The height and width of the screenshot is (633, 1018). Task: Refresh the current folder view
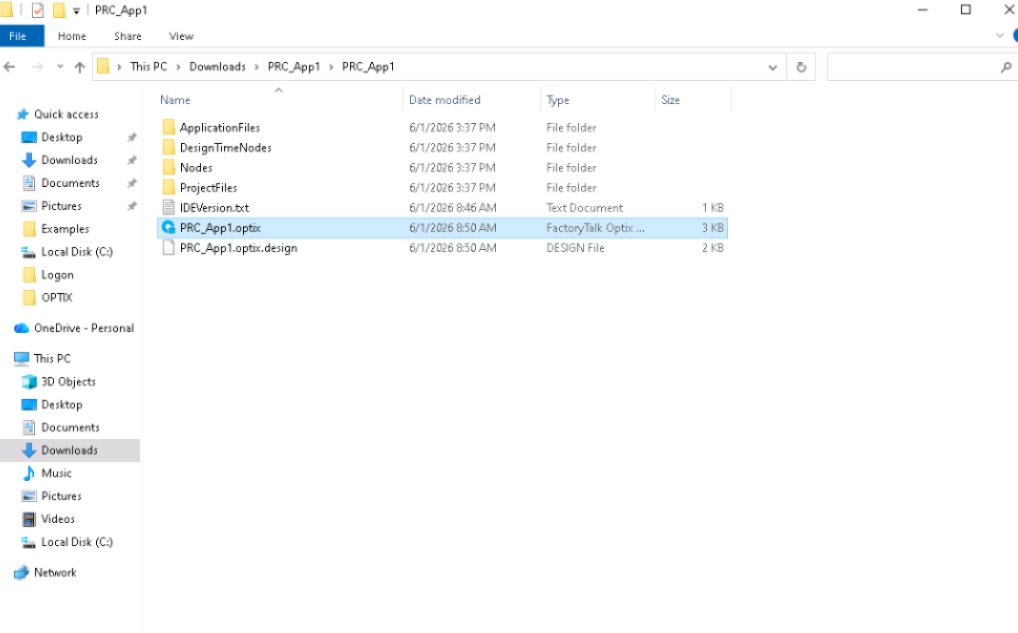point(801,67)
